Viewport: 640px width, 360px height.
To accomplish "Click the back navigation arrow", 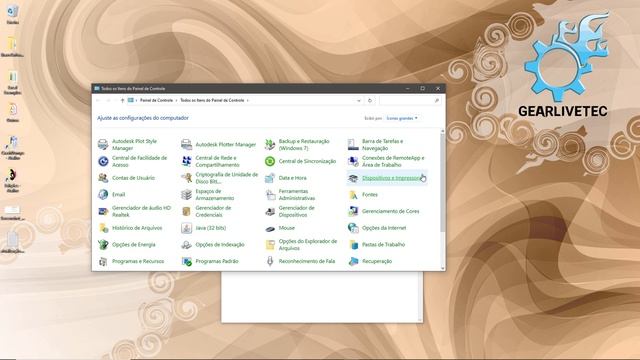I will click(x=98, y=100).
